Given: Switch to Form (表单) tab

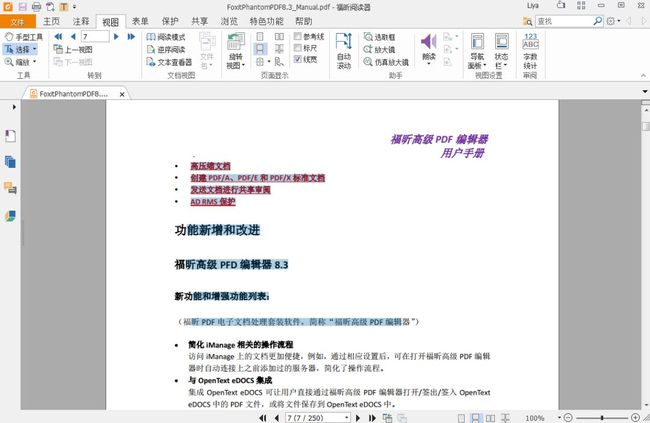Looking at the screenshot, I should click(140, 21).
